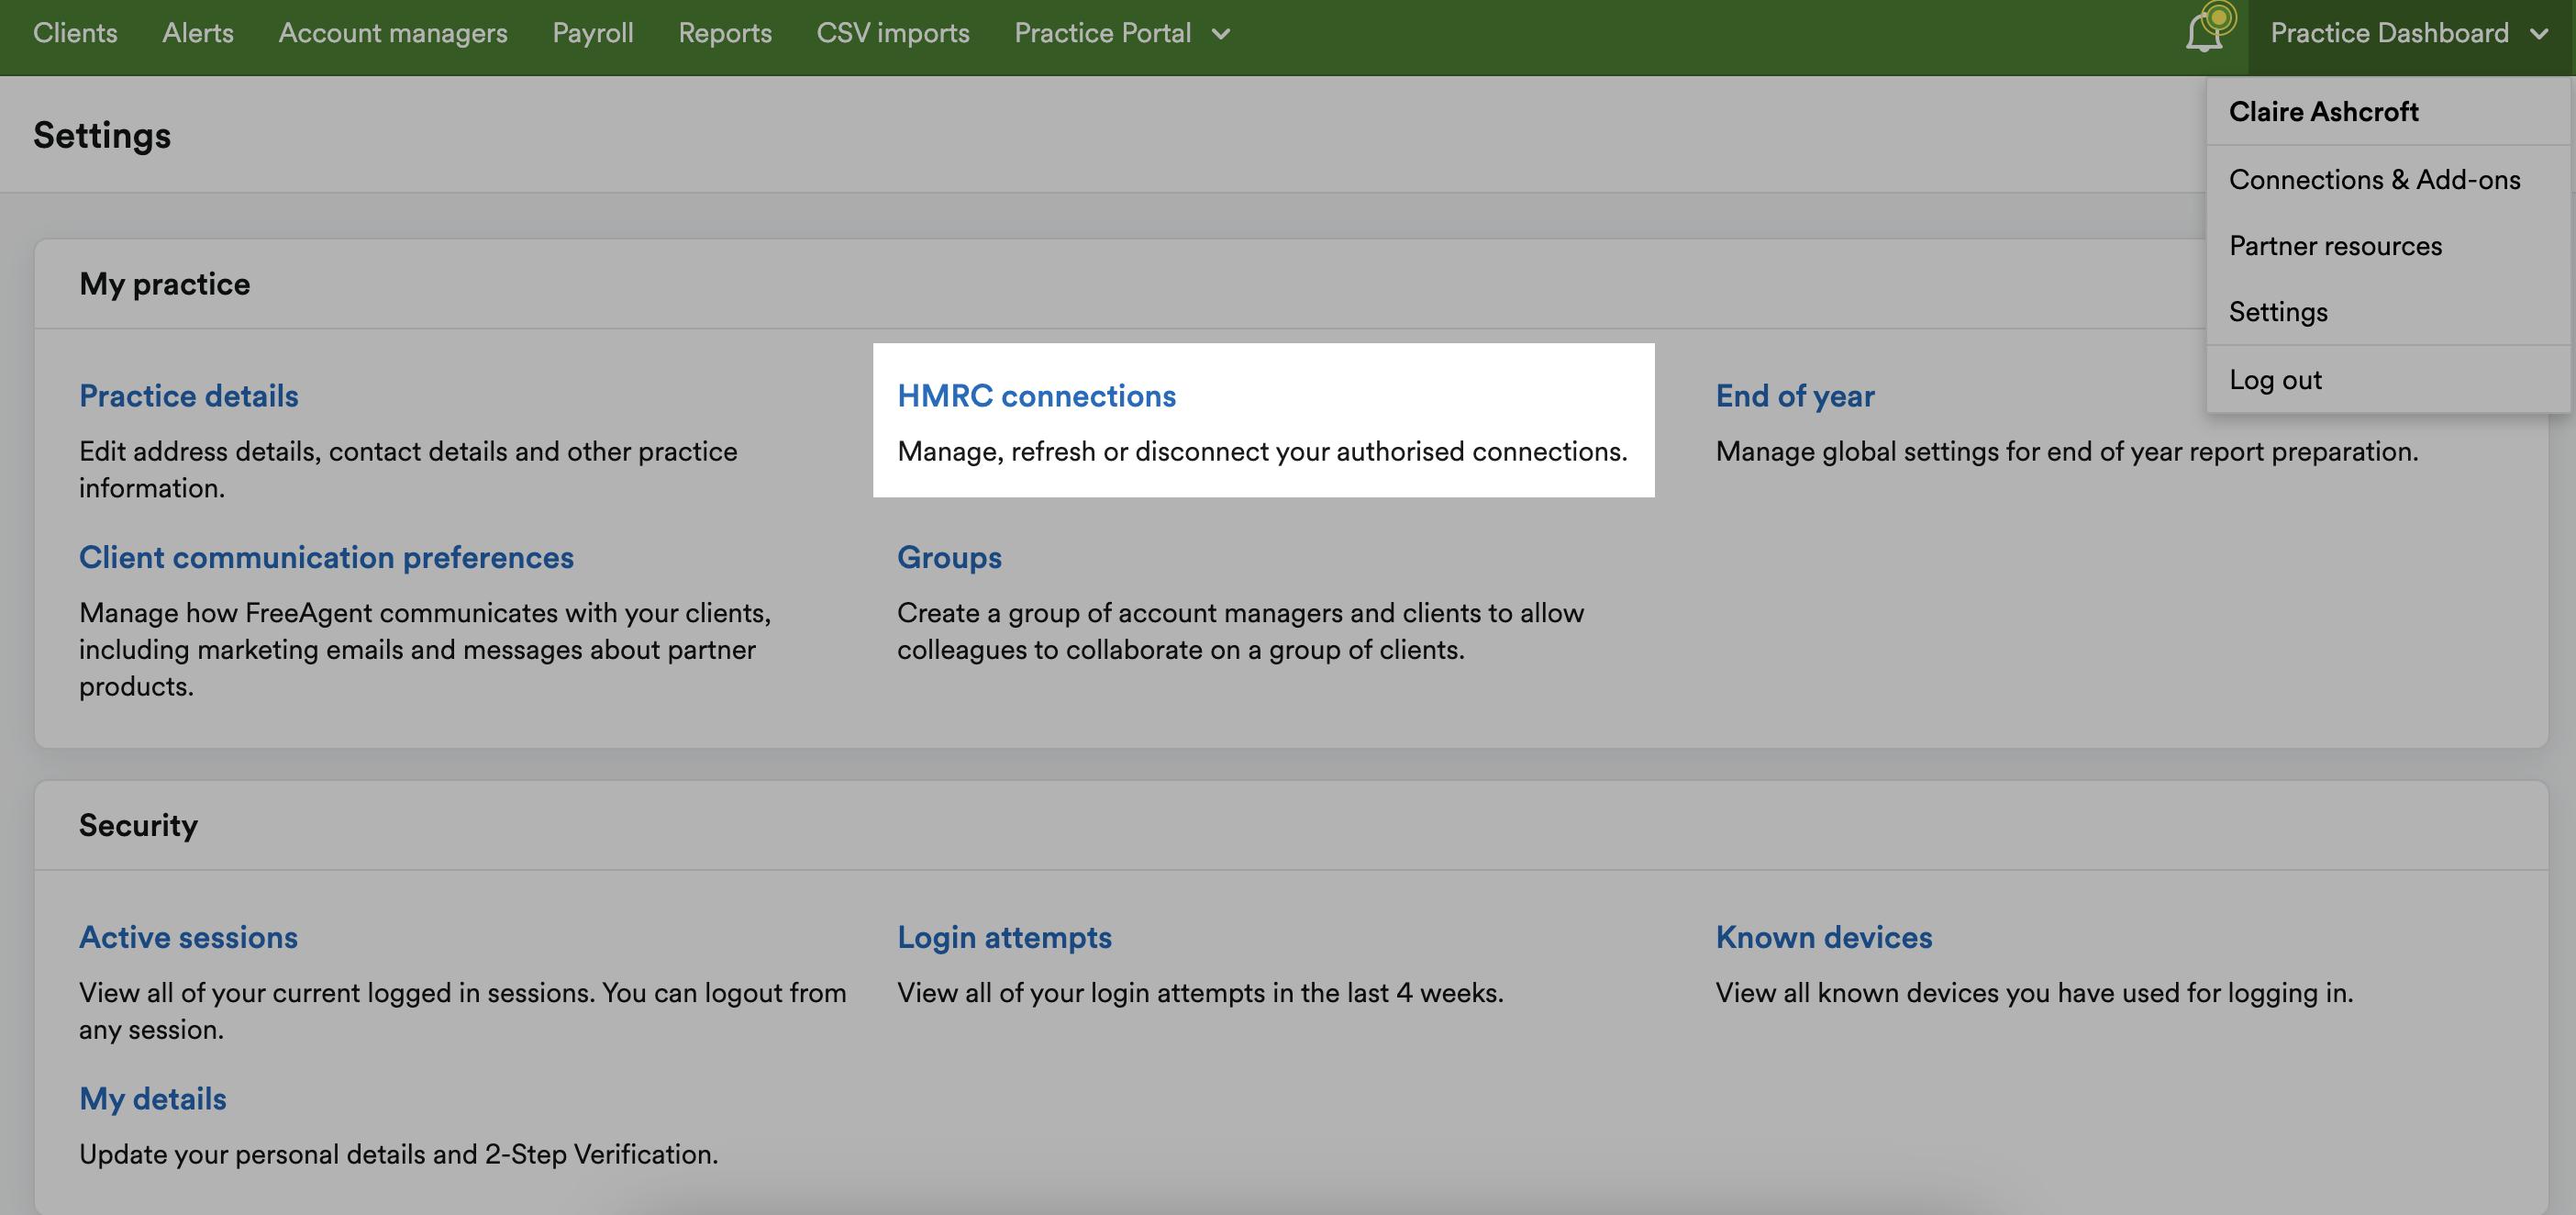The height and width of the screenshot is (1215, 2576).
Task: Open the Alerts section
Action: coord(197,33)
